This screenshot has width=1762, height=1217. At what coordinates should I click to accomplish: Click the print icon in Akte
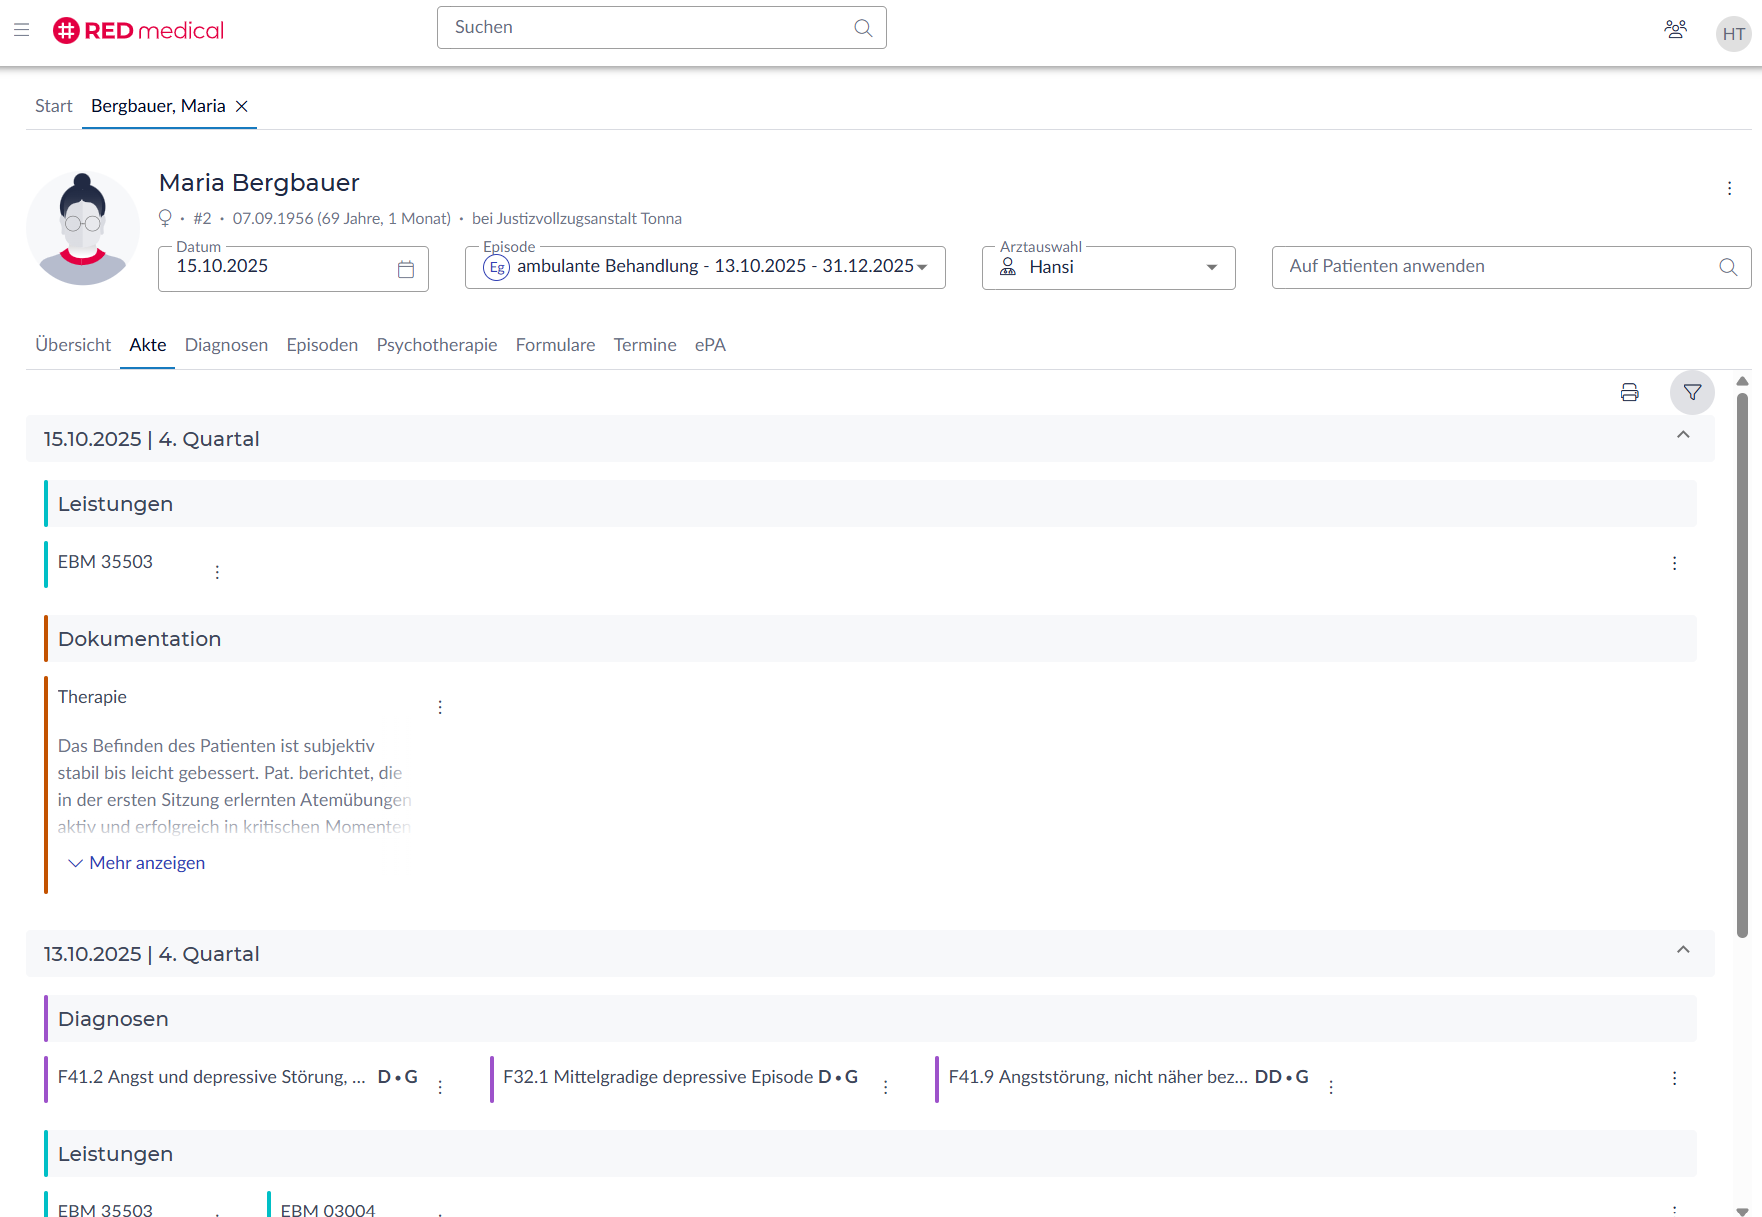[x=1629, y=393]
